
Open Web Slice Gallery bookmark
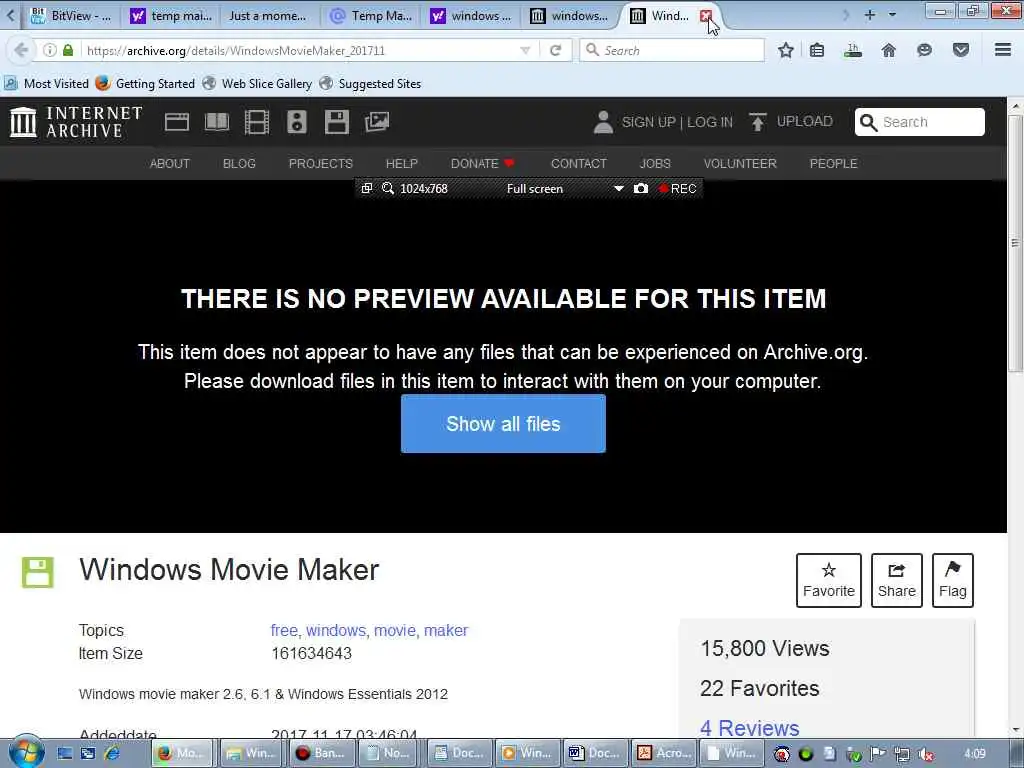point(257,84)
